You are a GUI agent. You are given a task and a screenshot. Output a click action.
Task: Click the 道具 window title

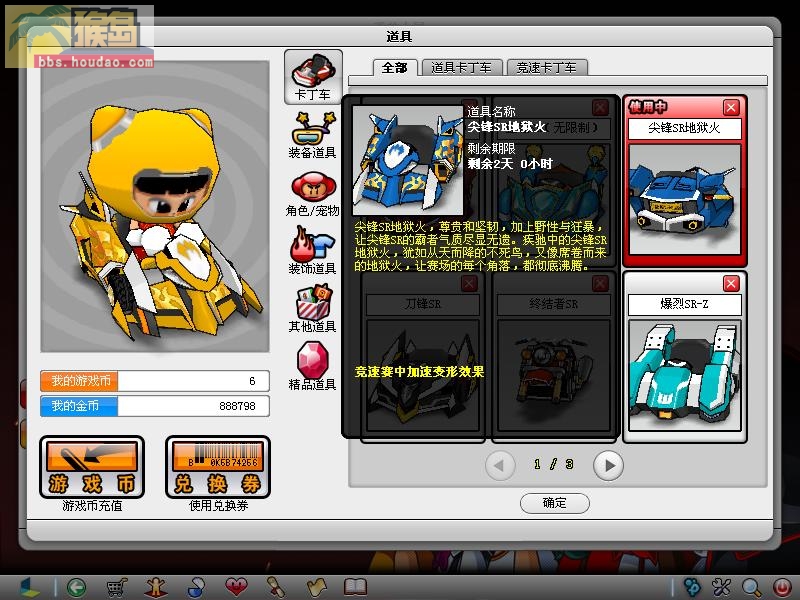[399, 37]
